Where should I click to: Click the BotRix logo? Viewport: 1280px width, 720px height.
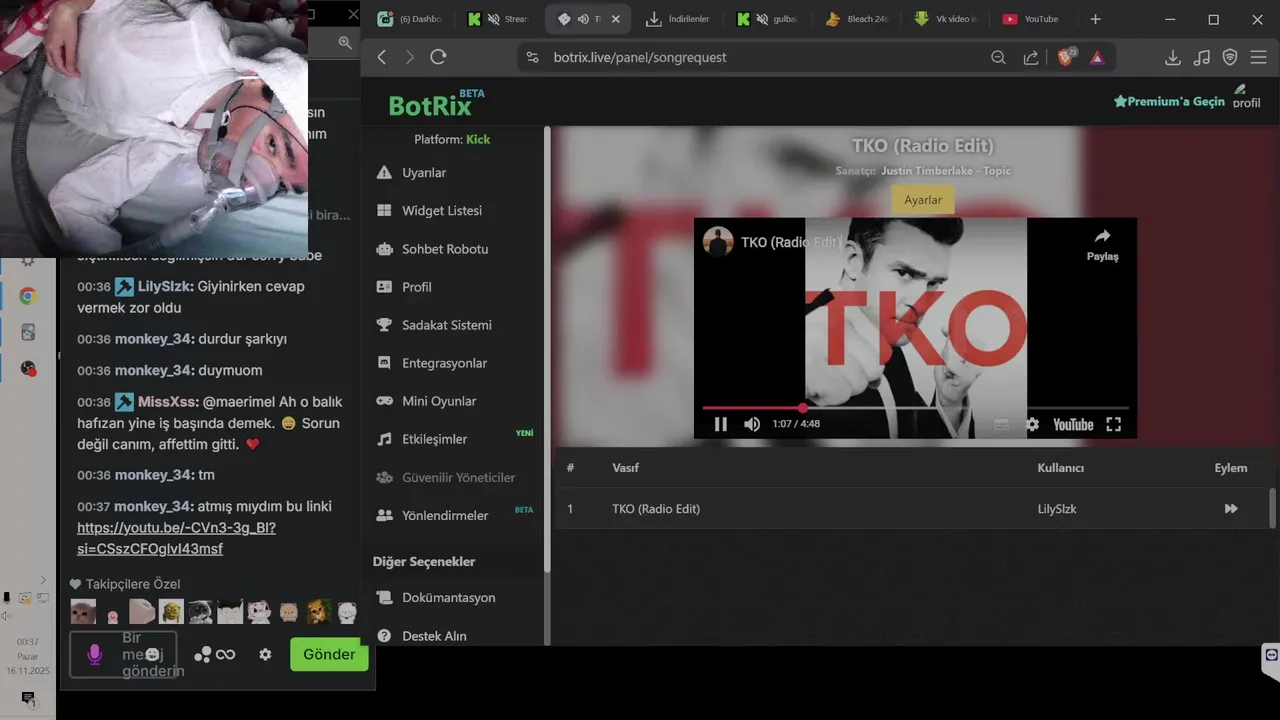pyautogui.click(x=436, y=103)
